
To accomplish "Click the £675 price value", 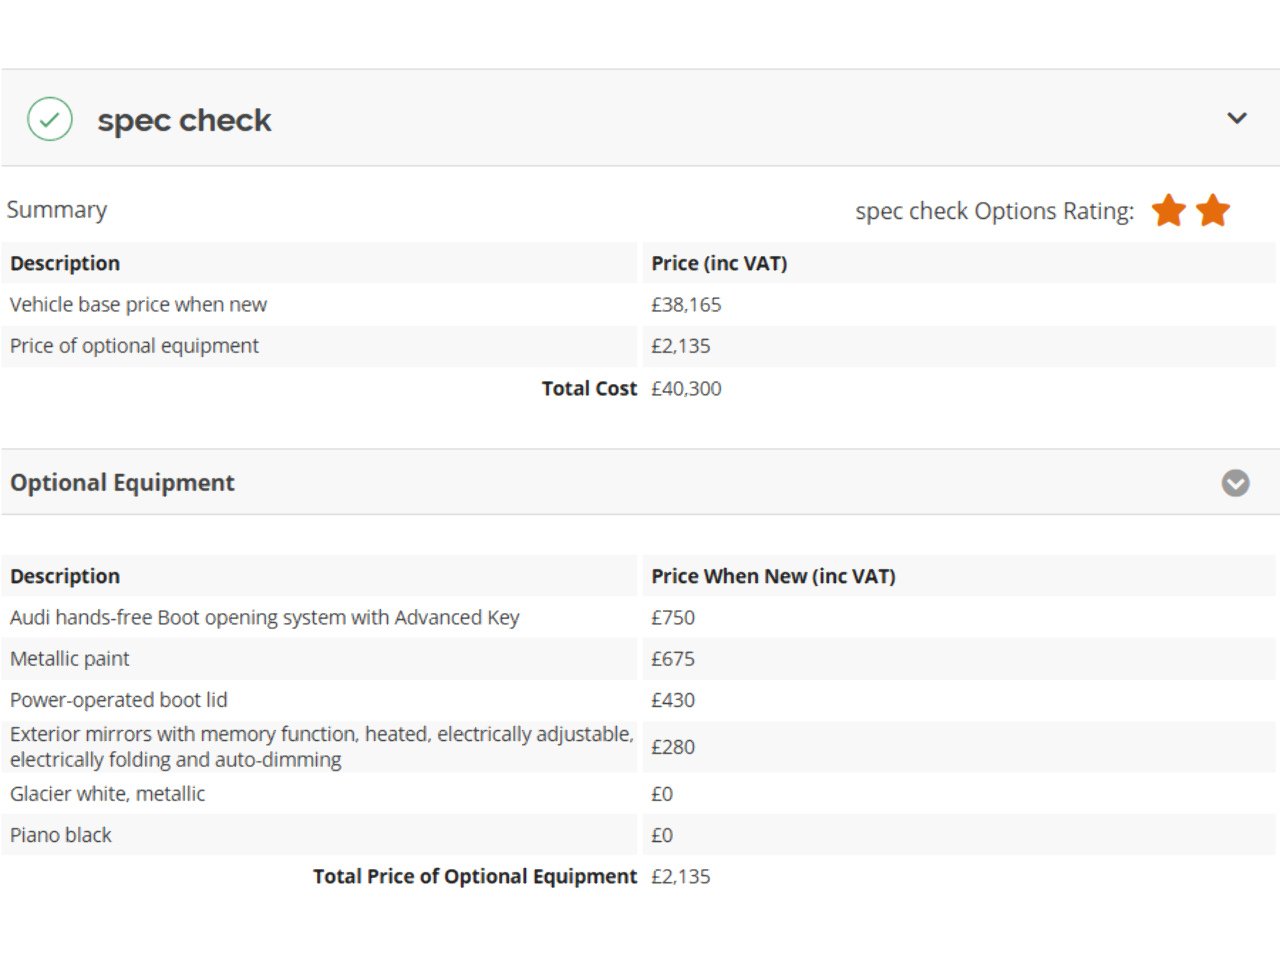I will [673, 659].
